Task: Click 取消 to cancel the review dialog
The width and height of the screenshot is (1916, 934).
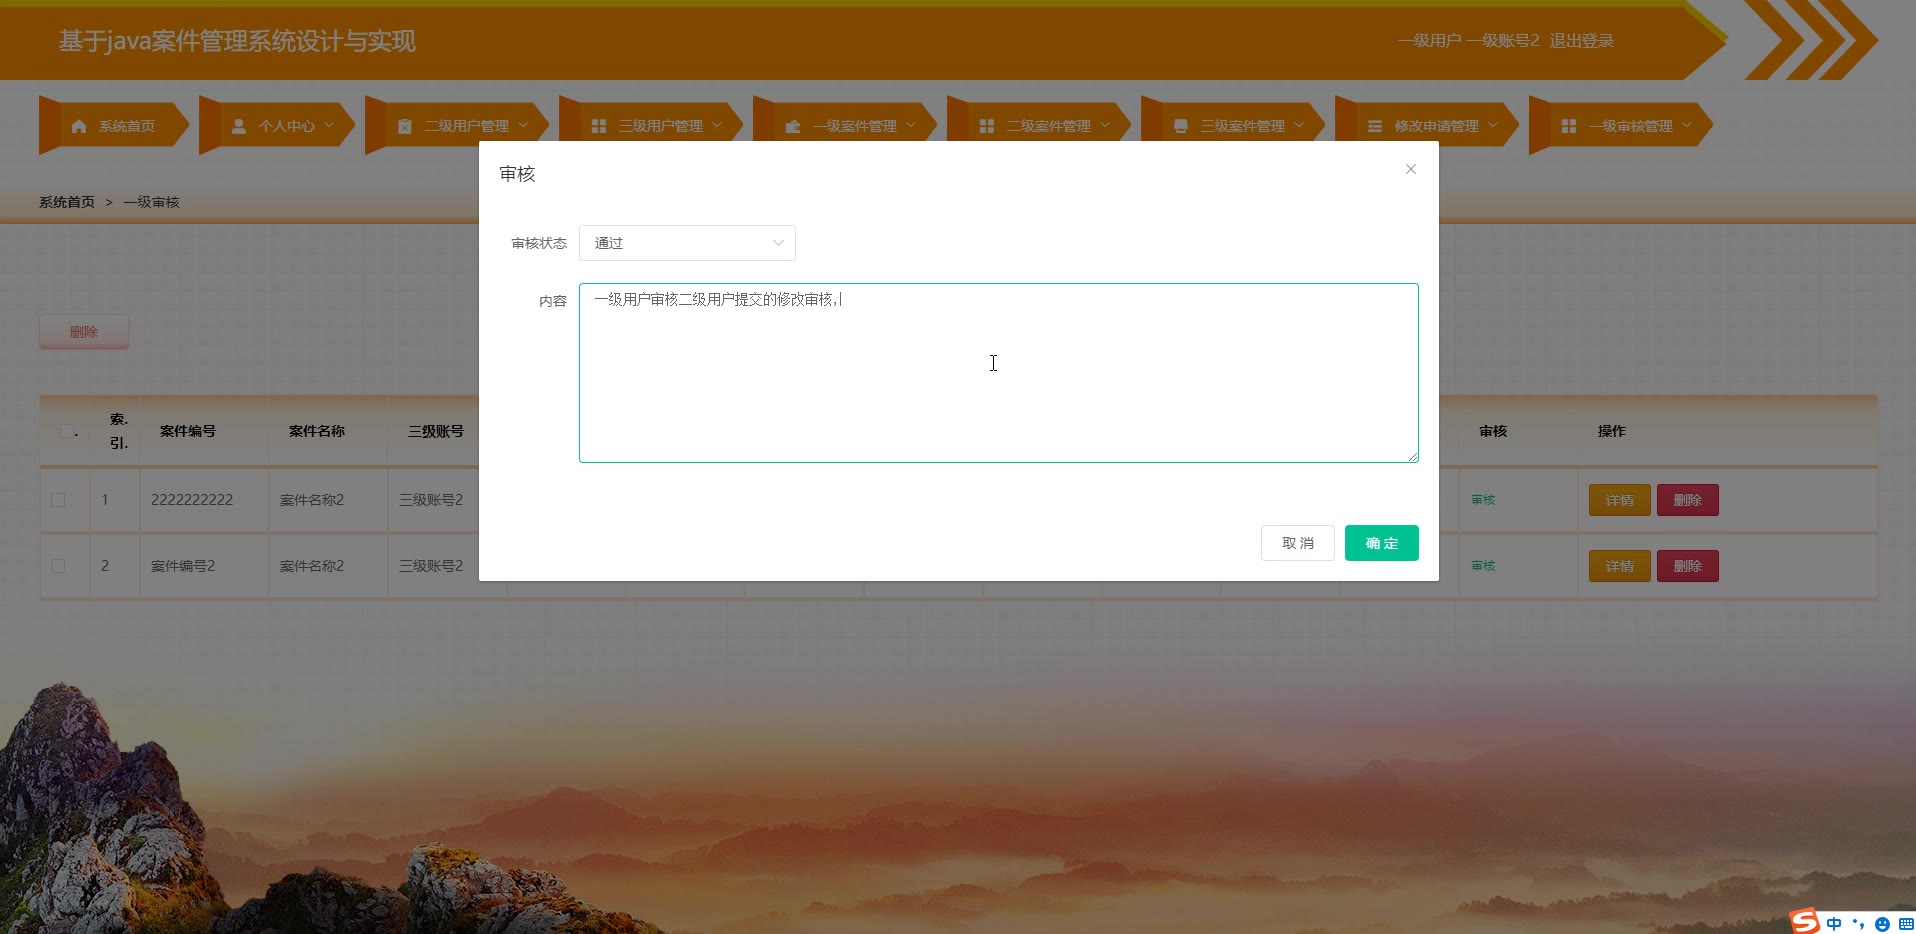Action: pos(1297,543)
